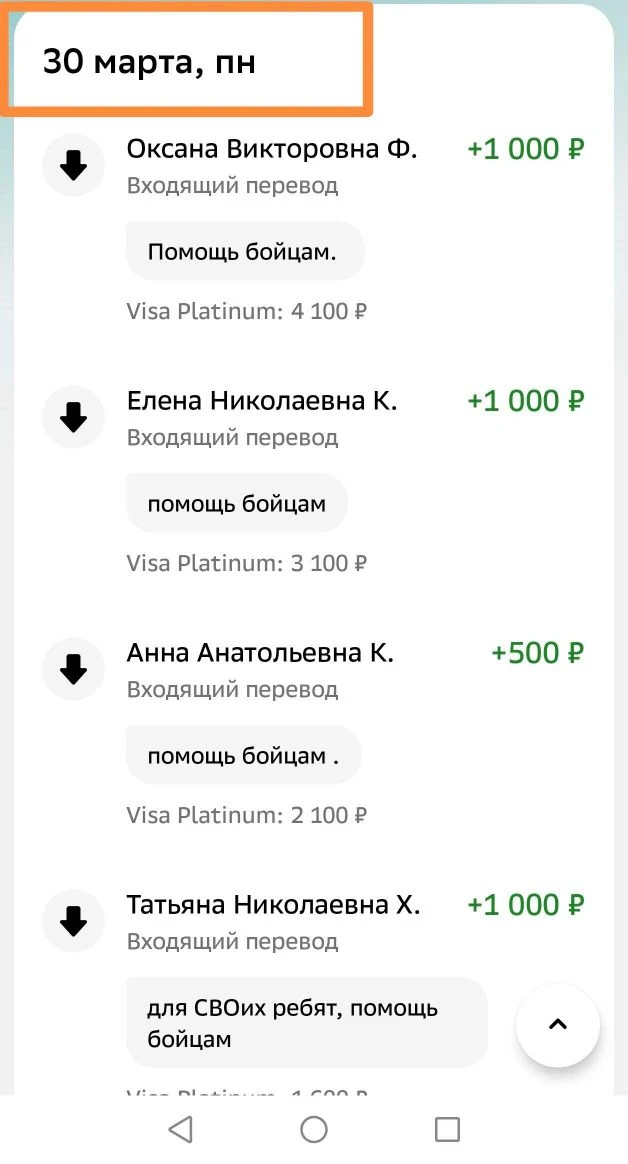Image resolution: width=628 pixels, height=1164 pixels.
Task: Tap 'Visa Platinum: 2 100 ₽' balance line
Action: pos(246,815)
